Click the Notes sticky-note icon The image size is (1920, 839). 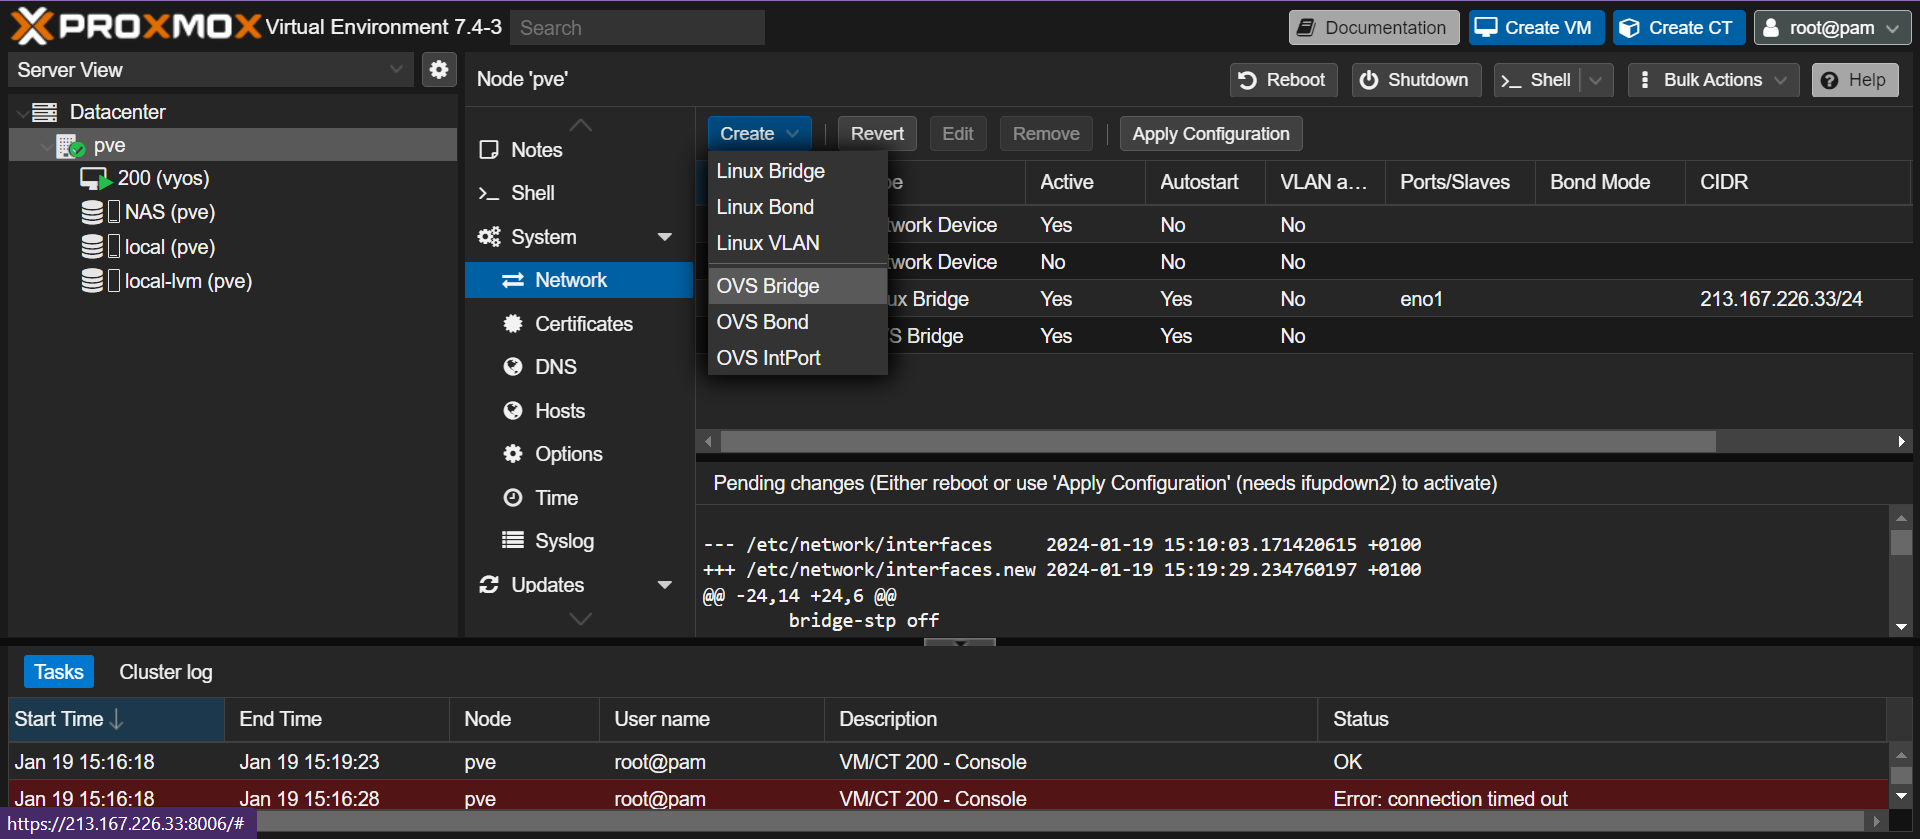click(489, 150)
